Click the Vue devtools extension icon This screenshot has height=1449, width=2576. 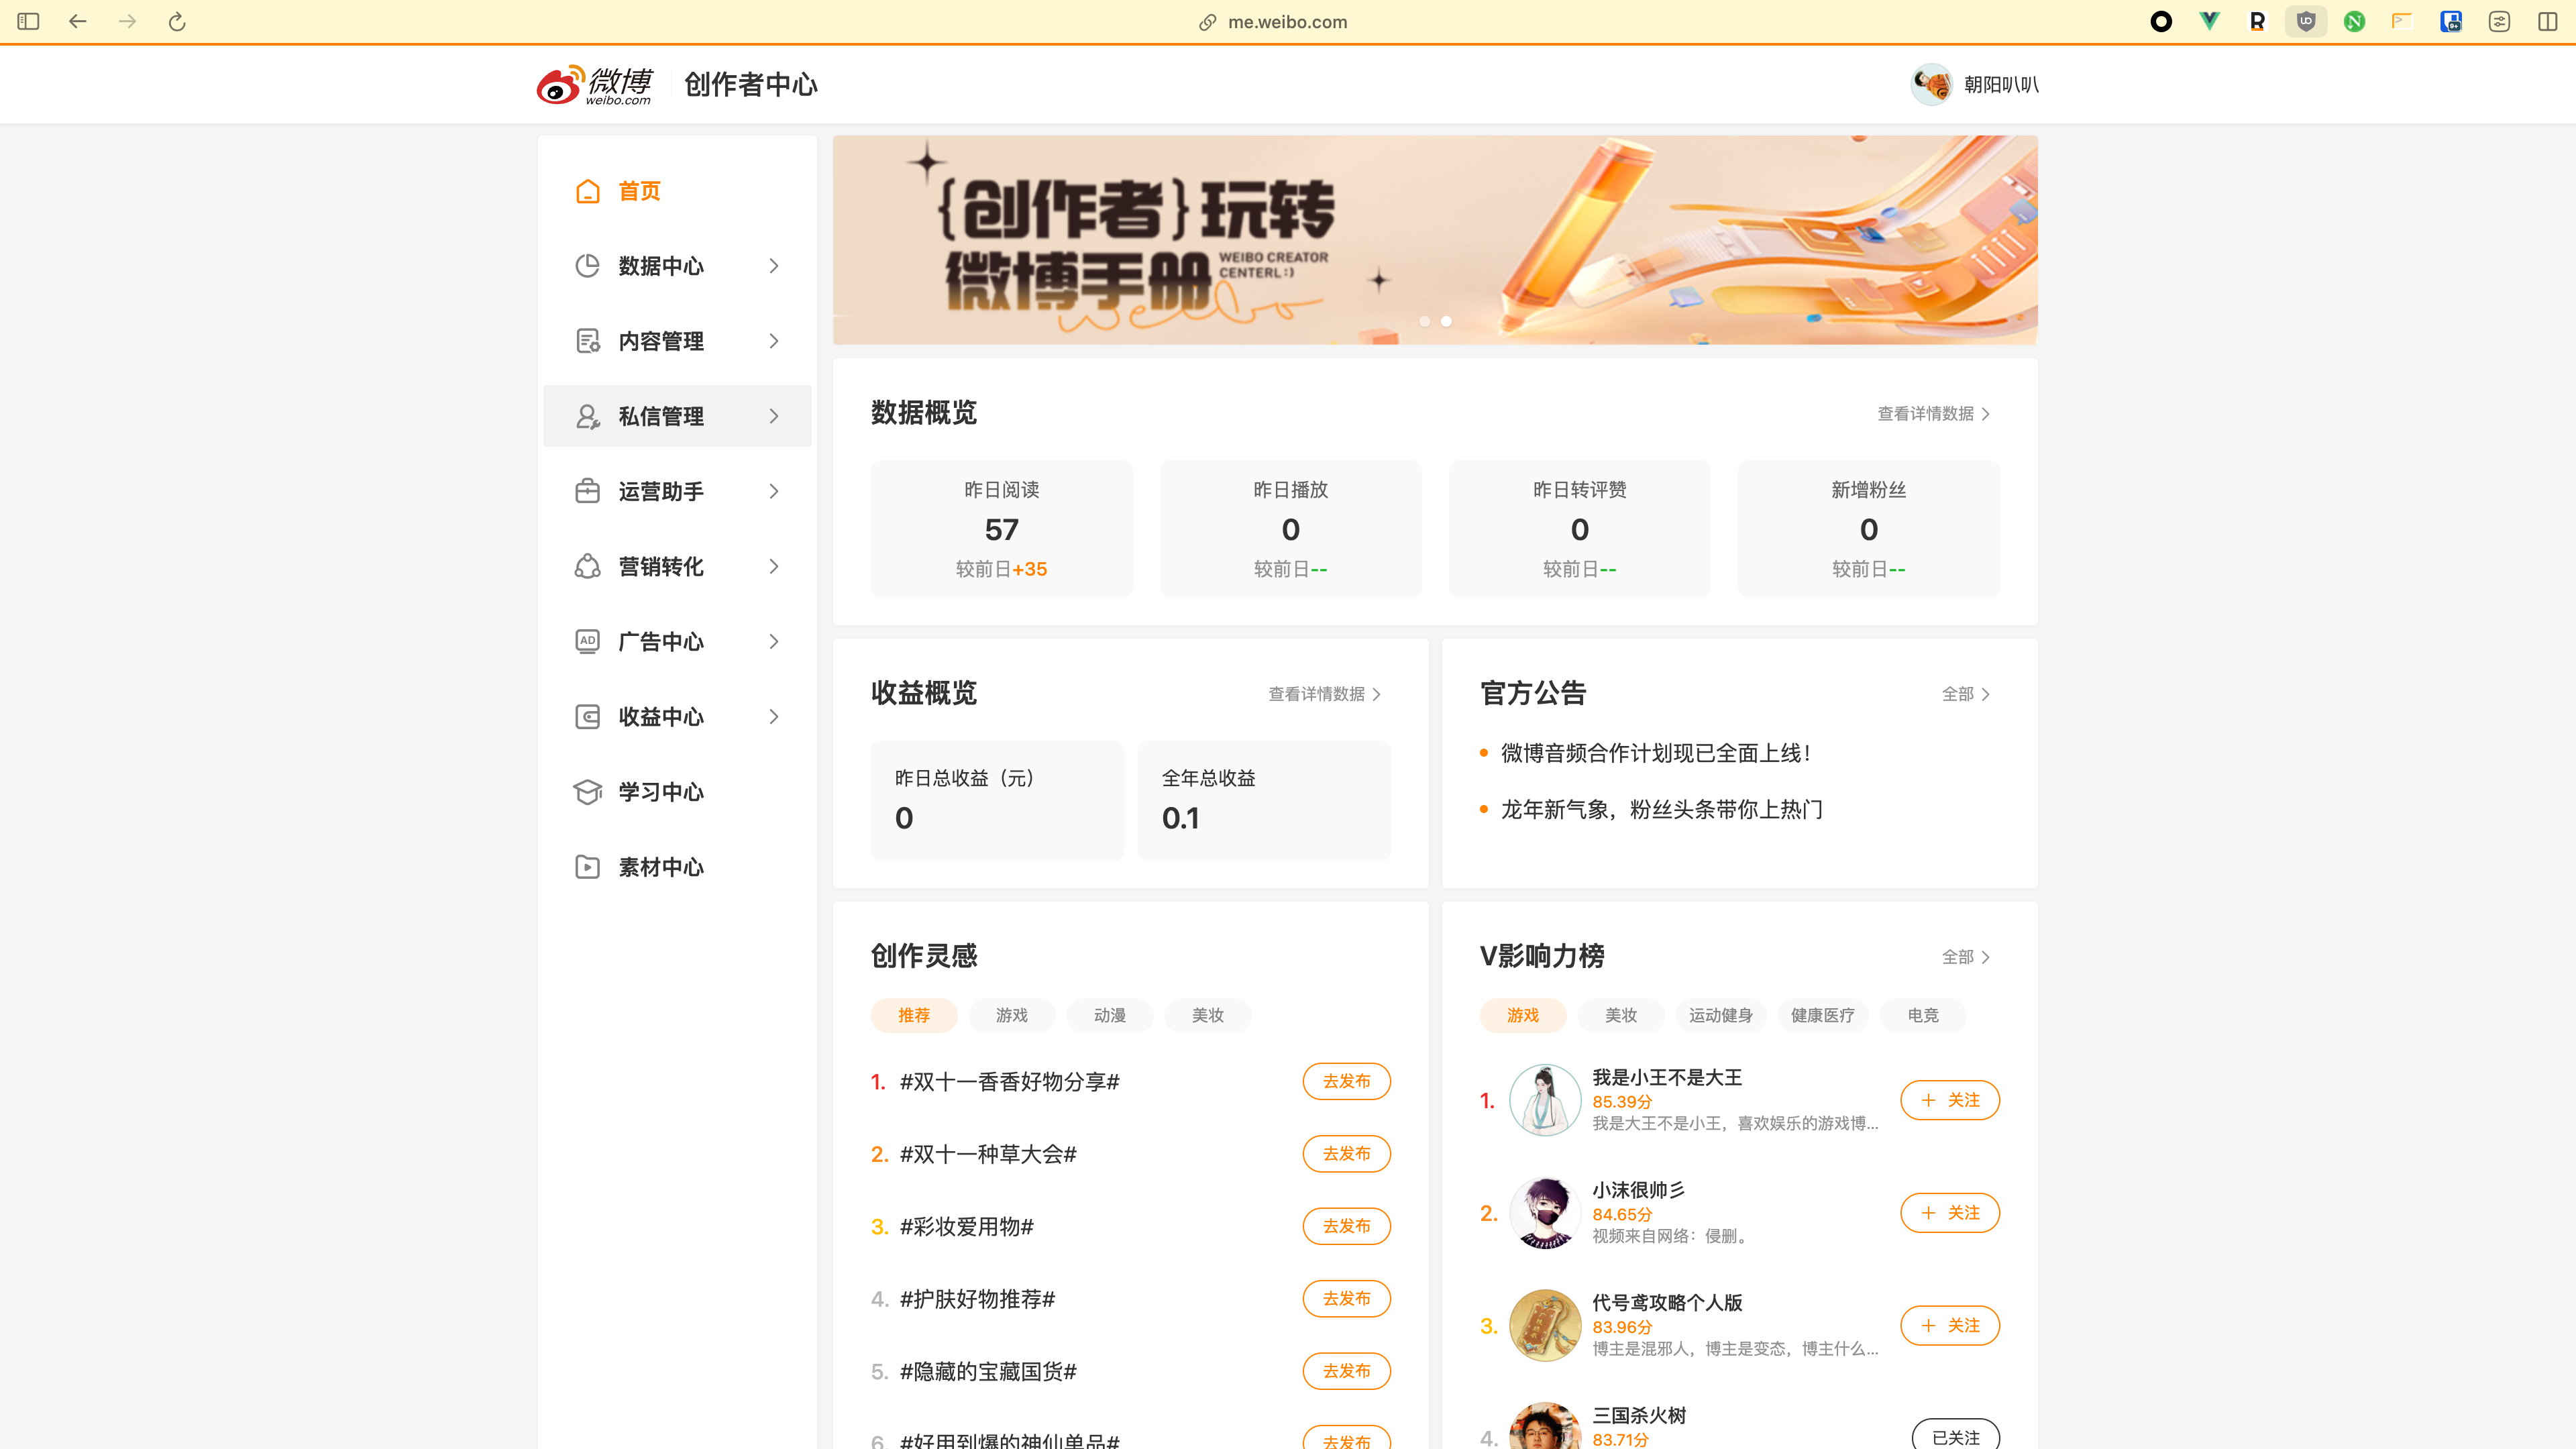tap(2209, 21)
